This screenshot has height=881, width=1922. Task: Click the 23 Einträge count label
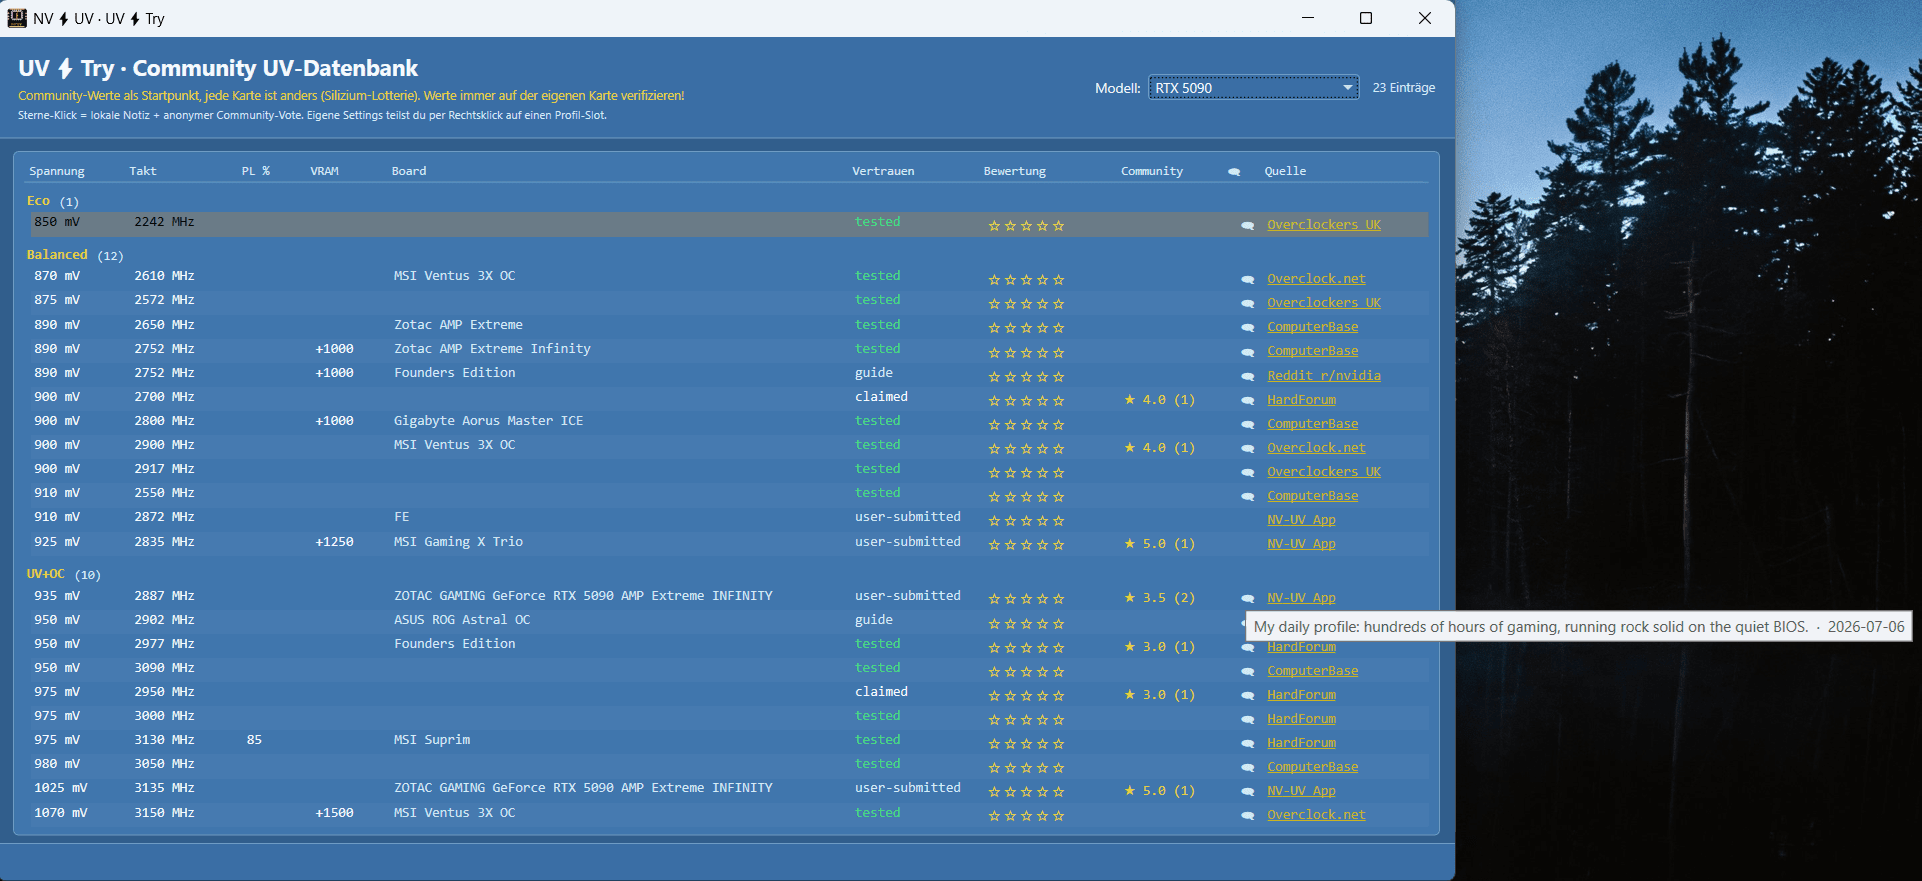point(1404,88)
